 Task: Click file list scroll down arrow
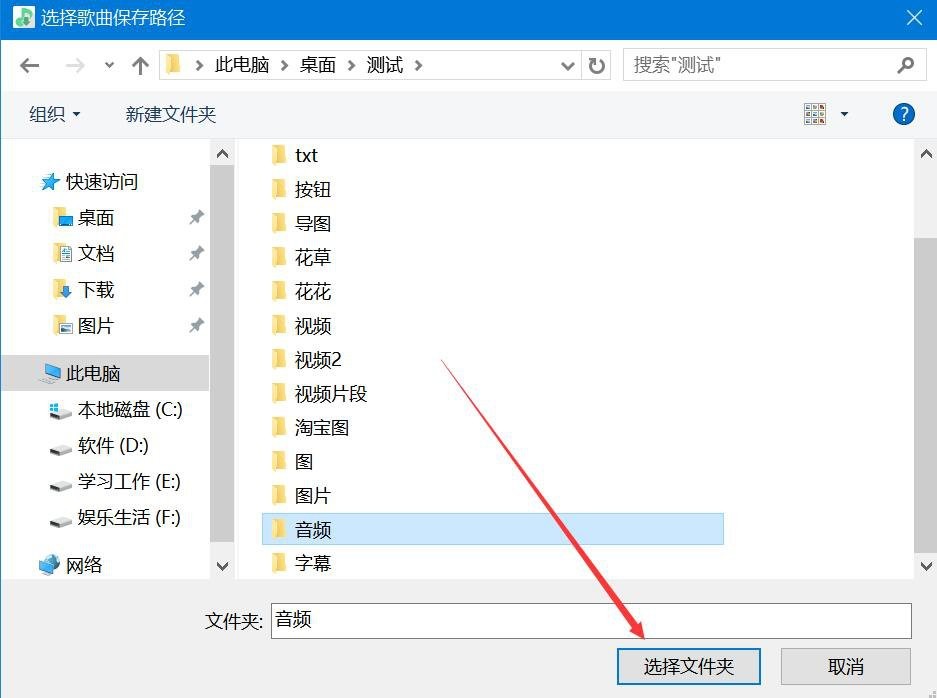click(x=926, y=566)
